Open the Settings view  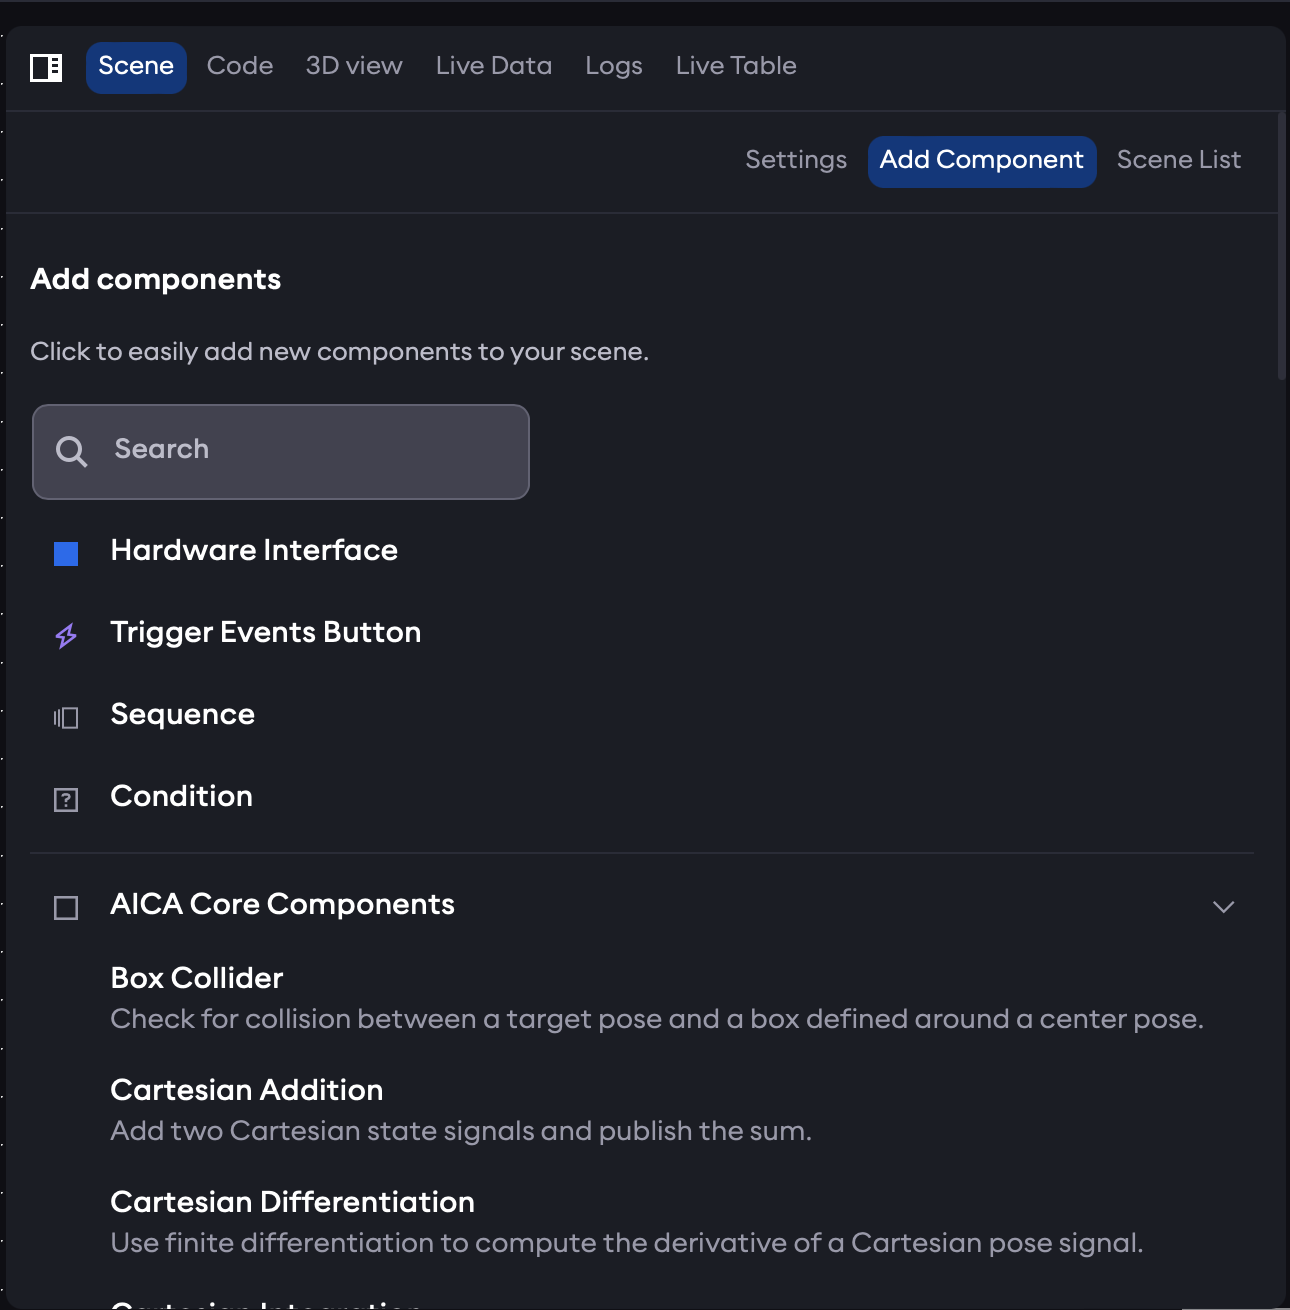(795, 160)
